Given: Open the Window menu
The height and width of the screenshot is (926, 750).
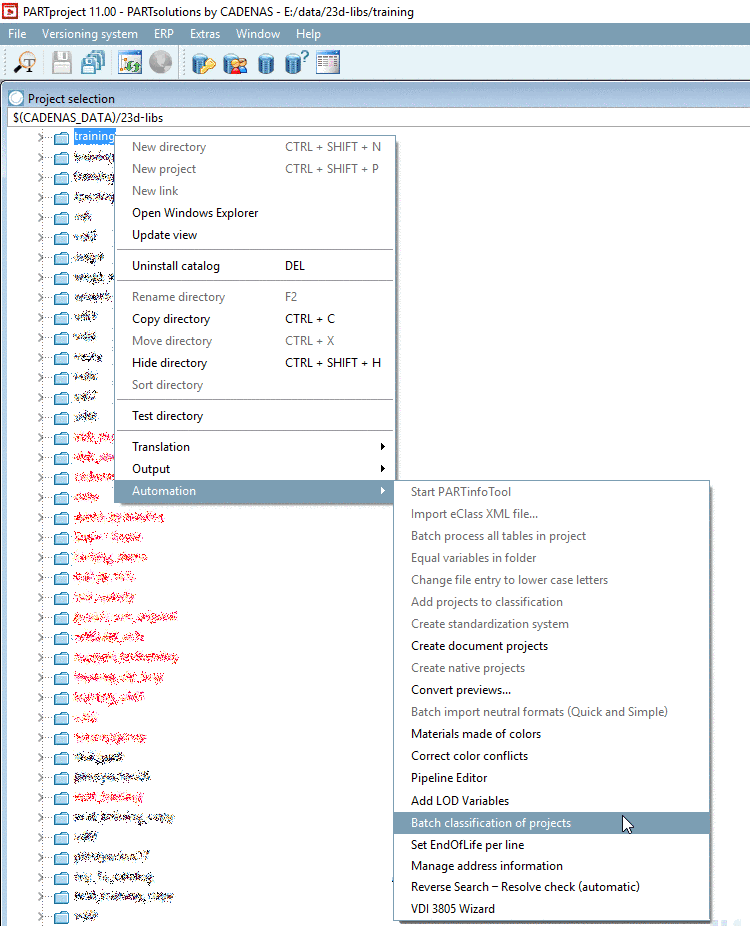Looking at the screenshot, I should (x=258, y=34).
